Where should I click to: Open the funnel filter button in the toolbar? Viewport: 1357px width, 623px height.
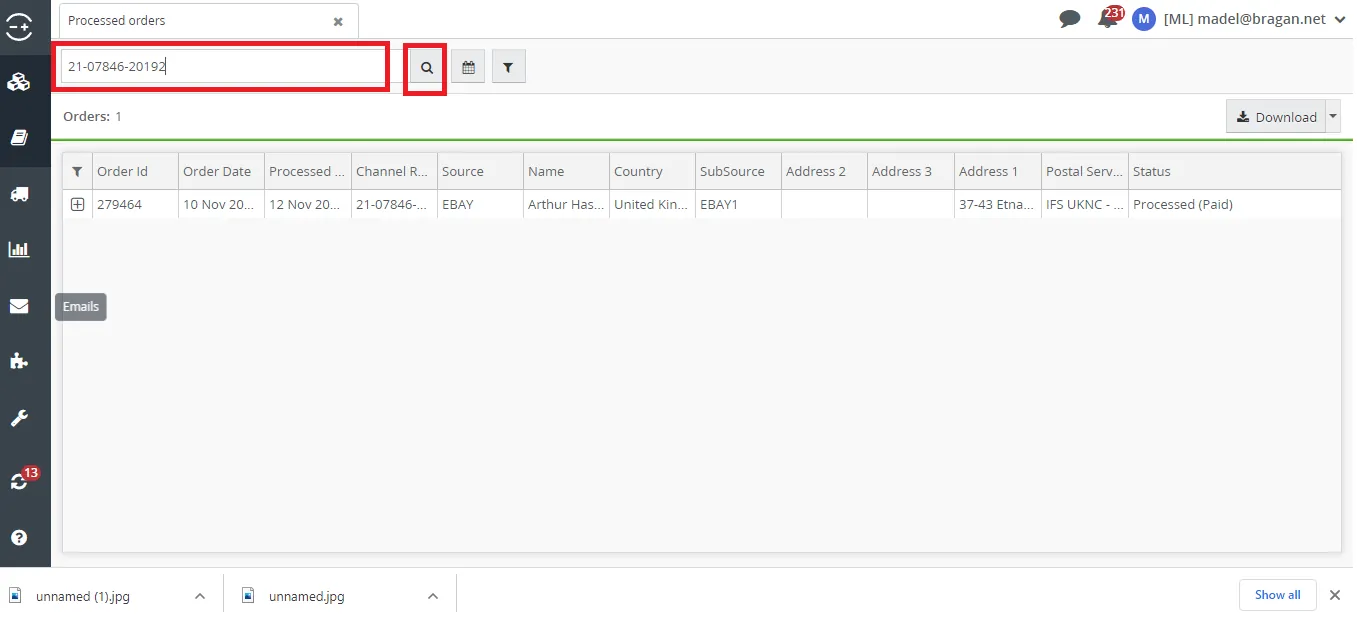tap(508, 67)
